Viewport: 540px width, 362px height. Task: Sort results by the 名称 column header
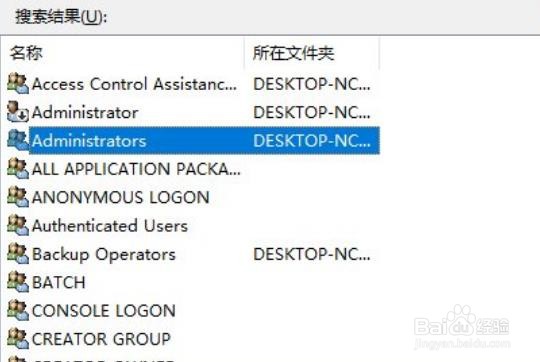(123, 53)
